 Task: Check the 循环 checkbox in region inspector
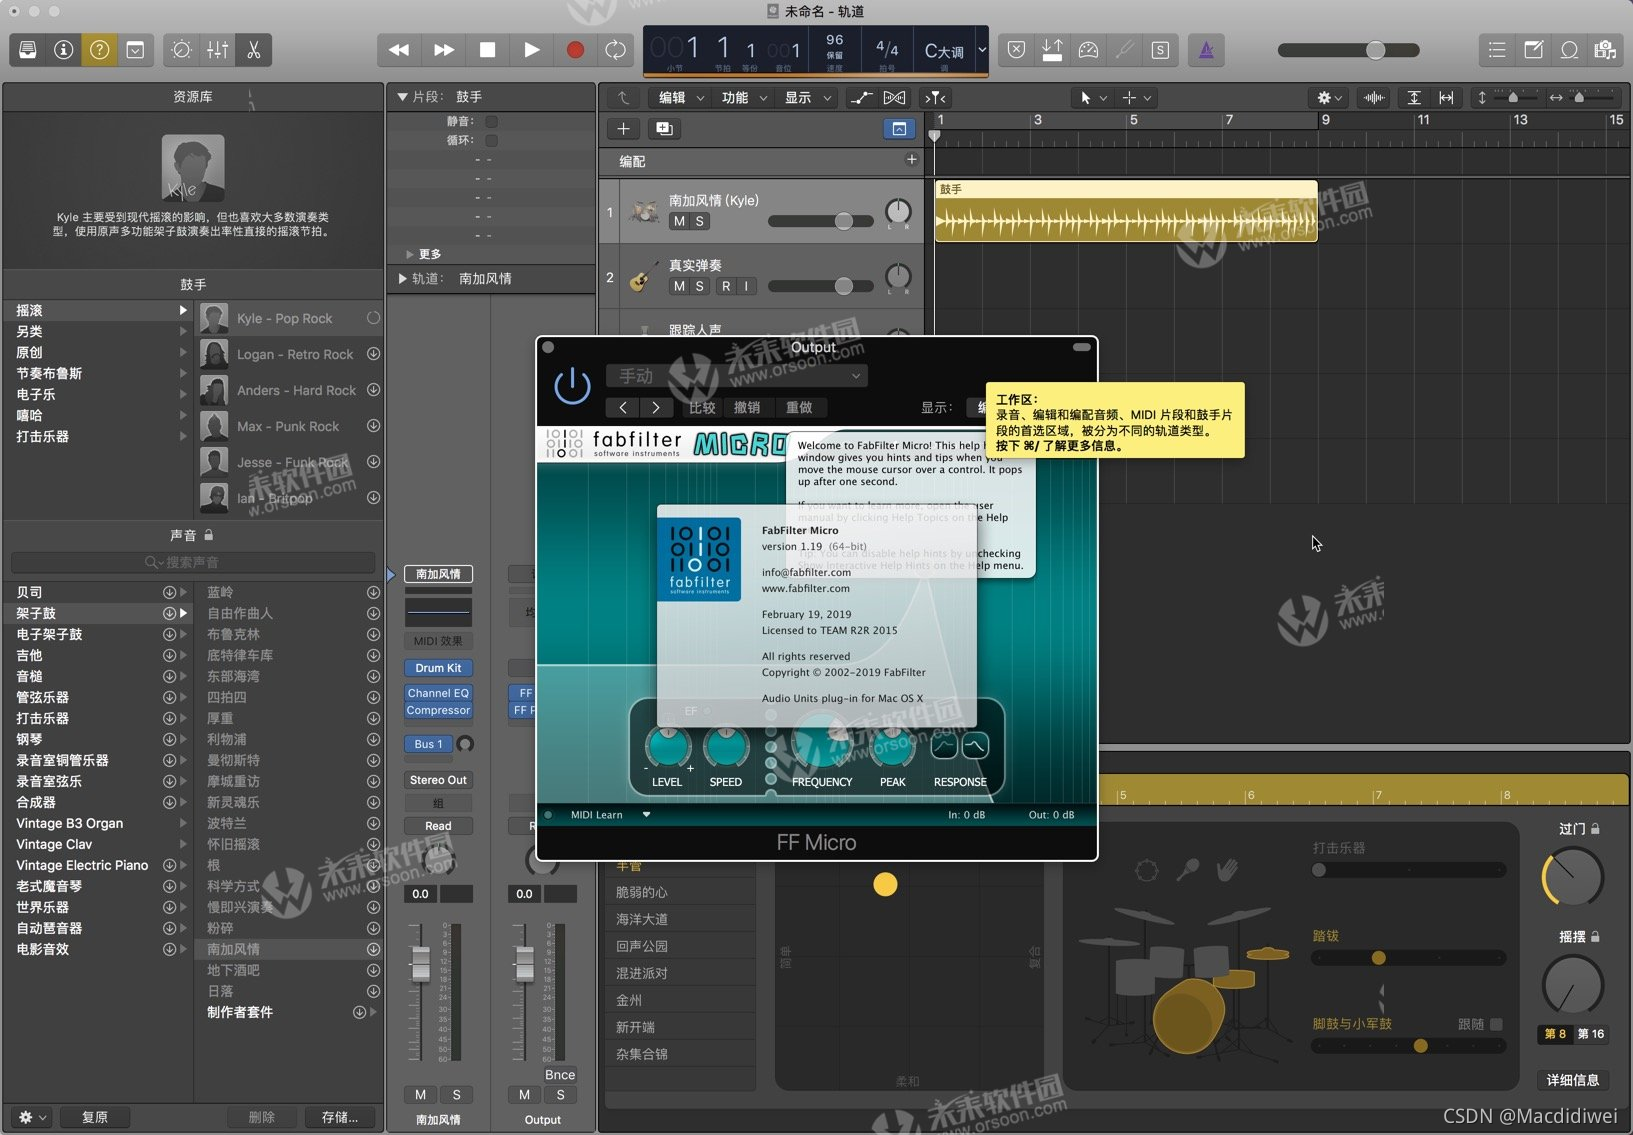[491, 140]
